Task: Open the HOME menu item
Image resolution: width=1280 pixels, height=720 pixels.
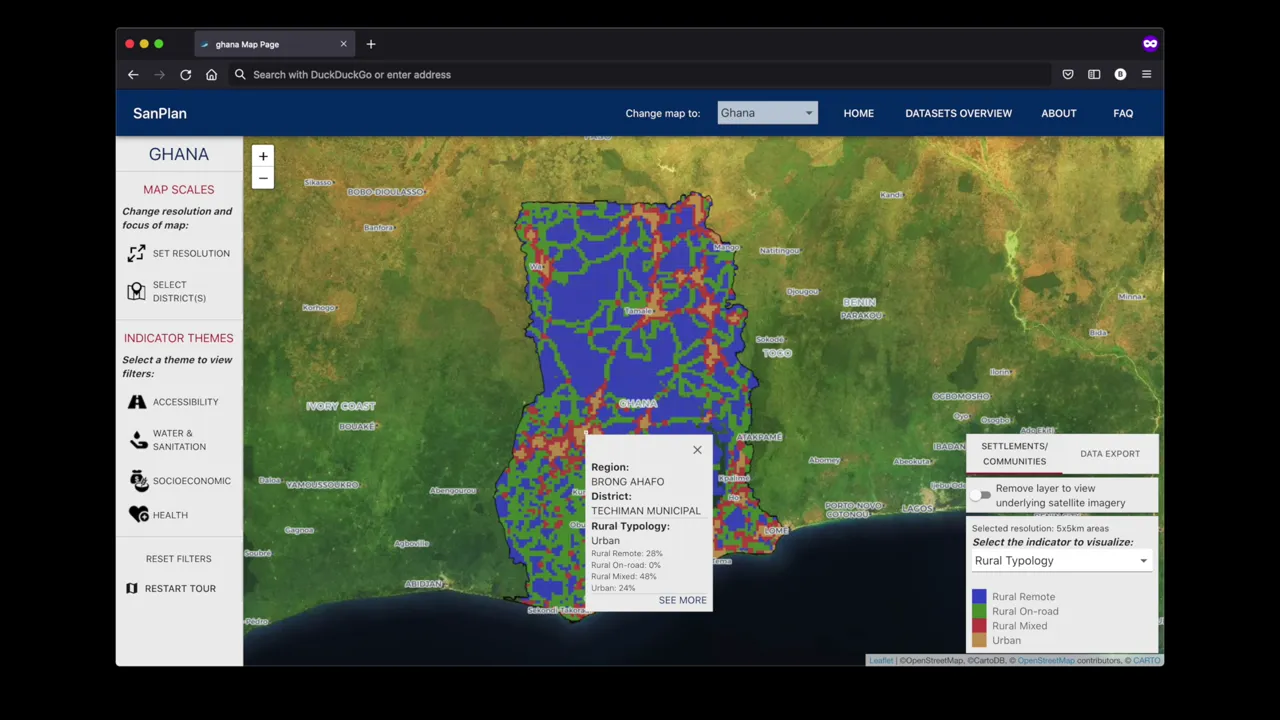Action: click(858, 113)
